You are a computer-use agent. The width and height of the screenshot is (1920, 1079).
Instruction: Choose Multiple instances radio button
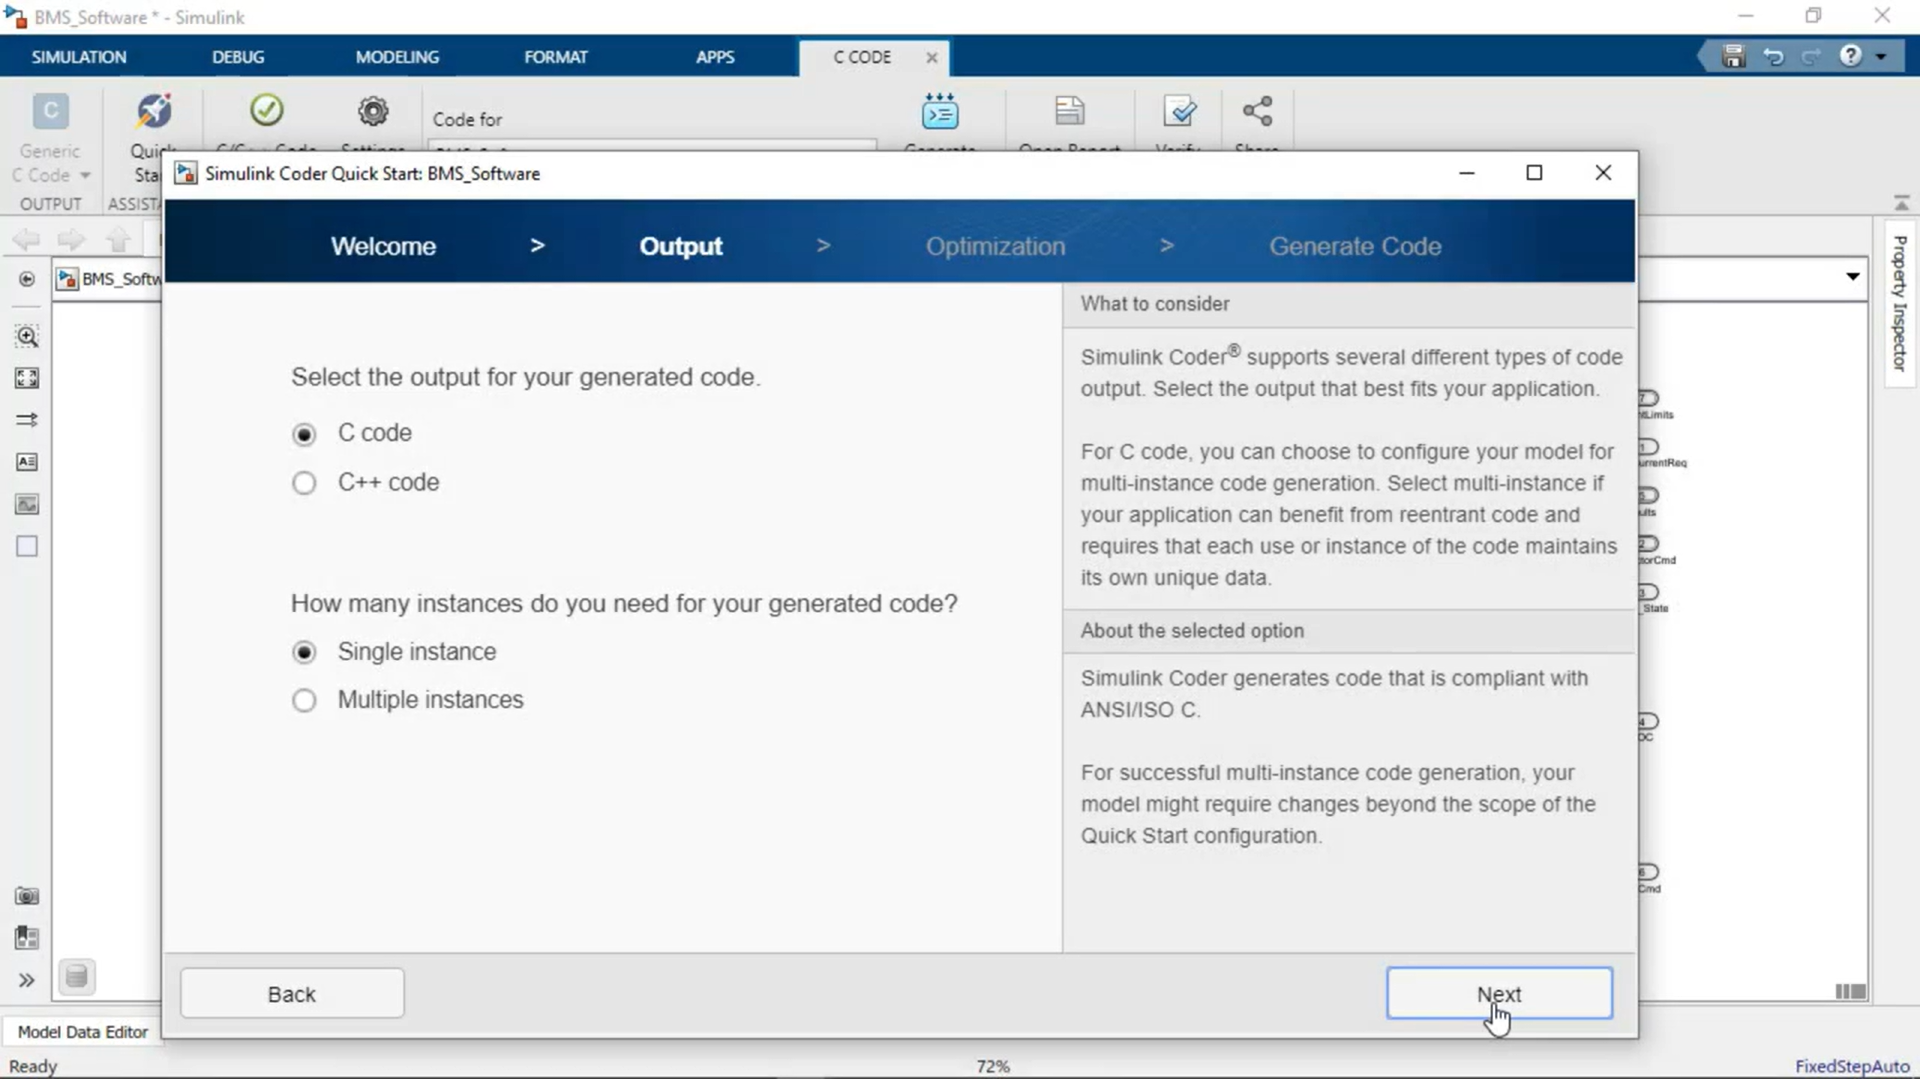304,700
